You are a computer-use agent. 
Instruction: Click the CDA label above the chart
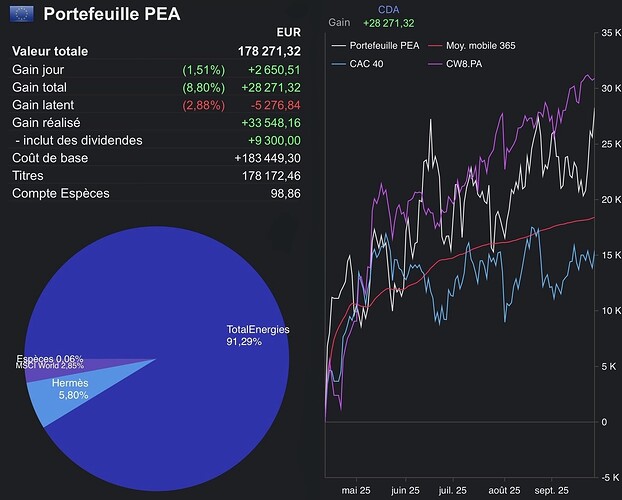pyautogui.click(x=389, y=10)
